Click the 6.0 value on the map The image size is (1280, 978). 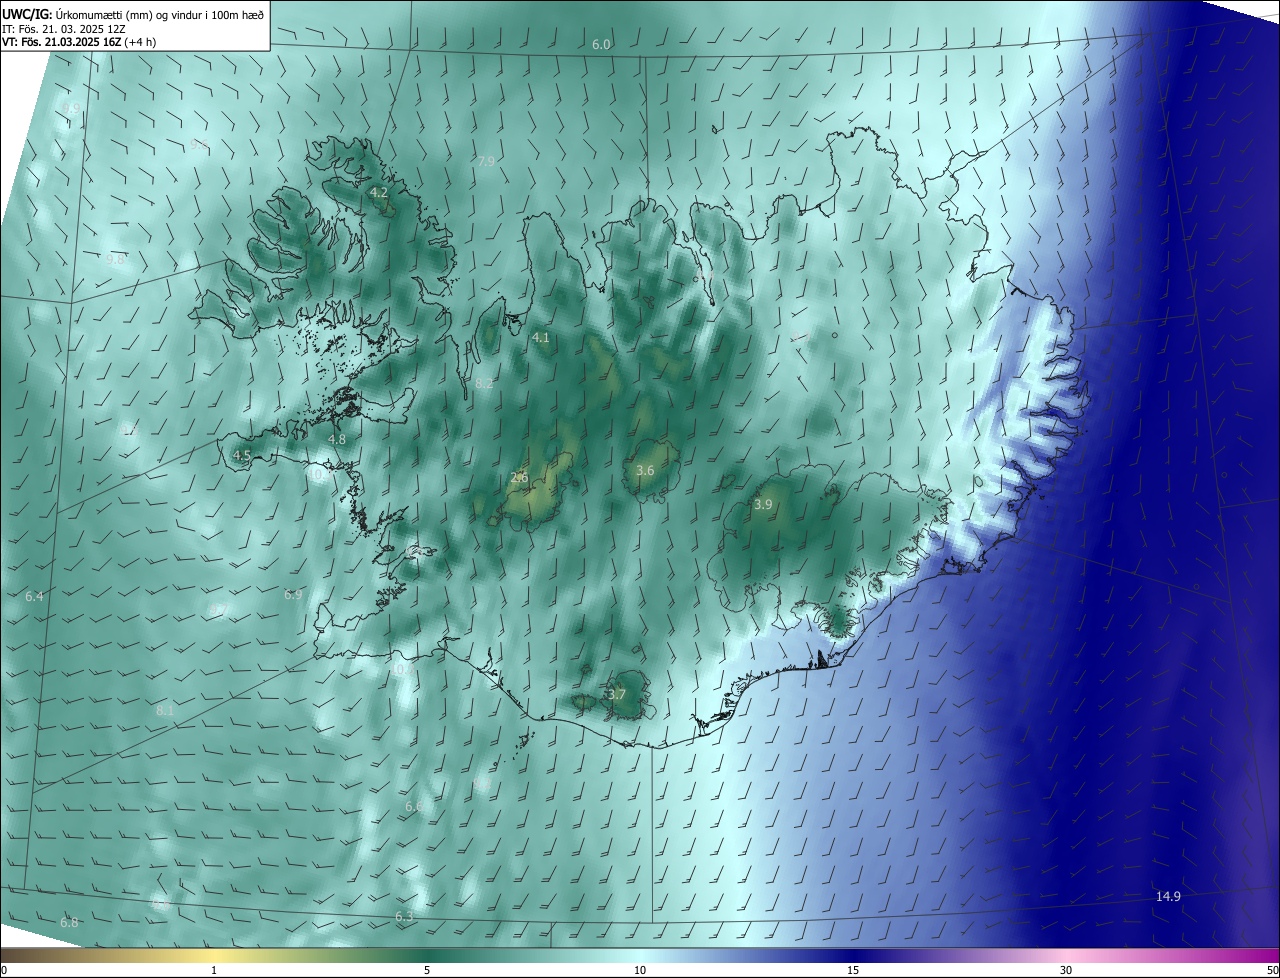[601, 45]
